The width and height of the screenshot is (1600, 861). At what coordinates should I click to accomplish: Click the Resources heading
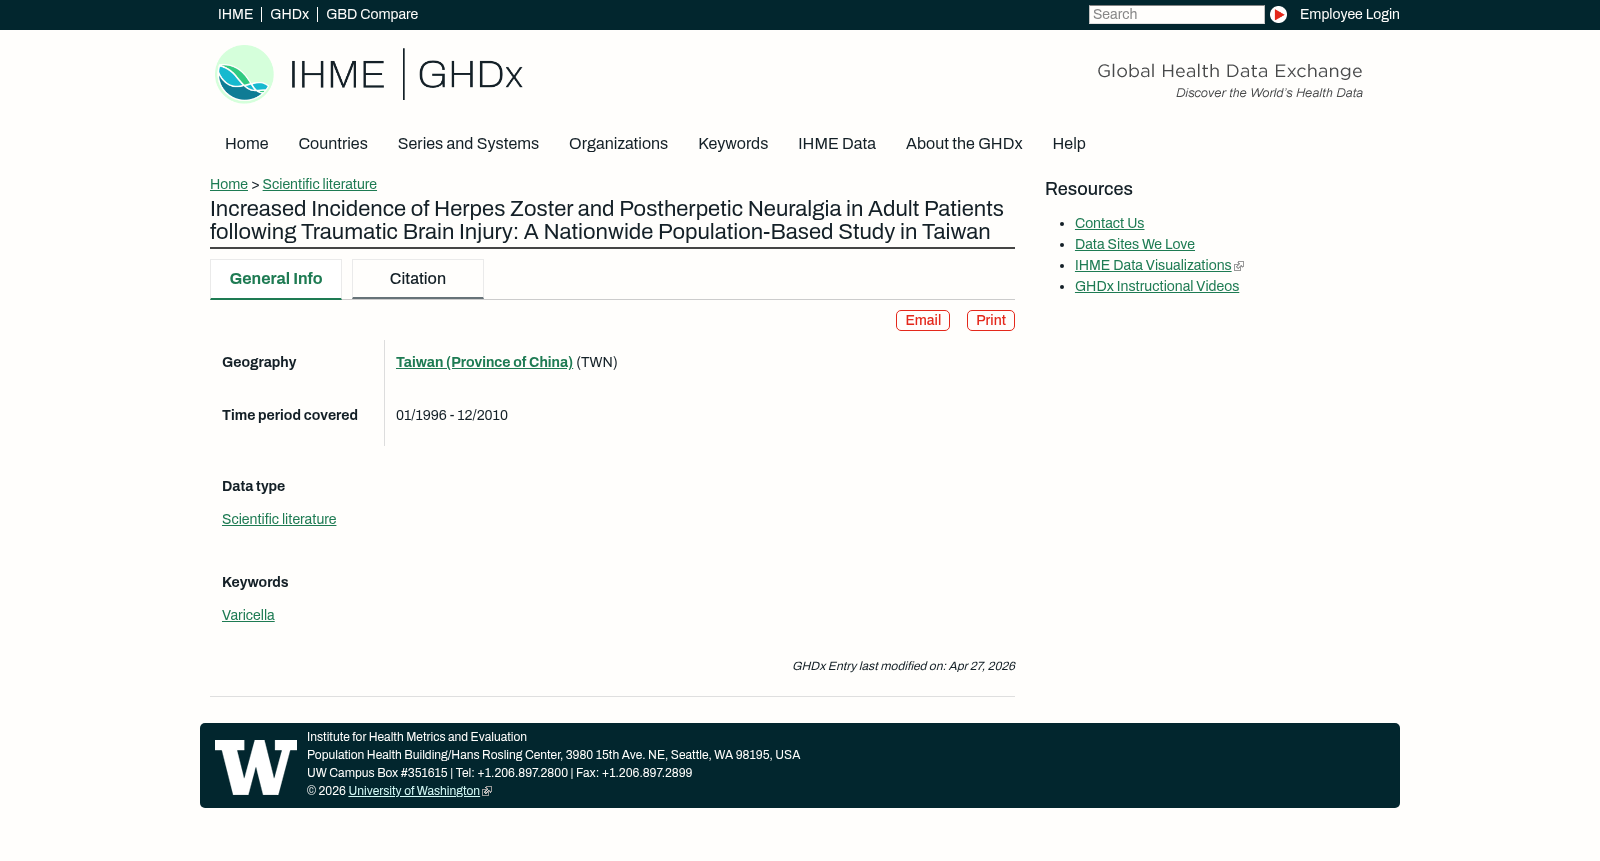1089,189
